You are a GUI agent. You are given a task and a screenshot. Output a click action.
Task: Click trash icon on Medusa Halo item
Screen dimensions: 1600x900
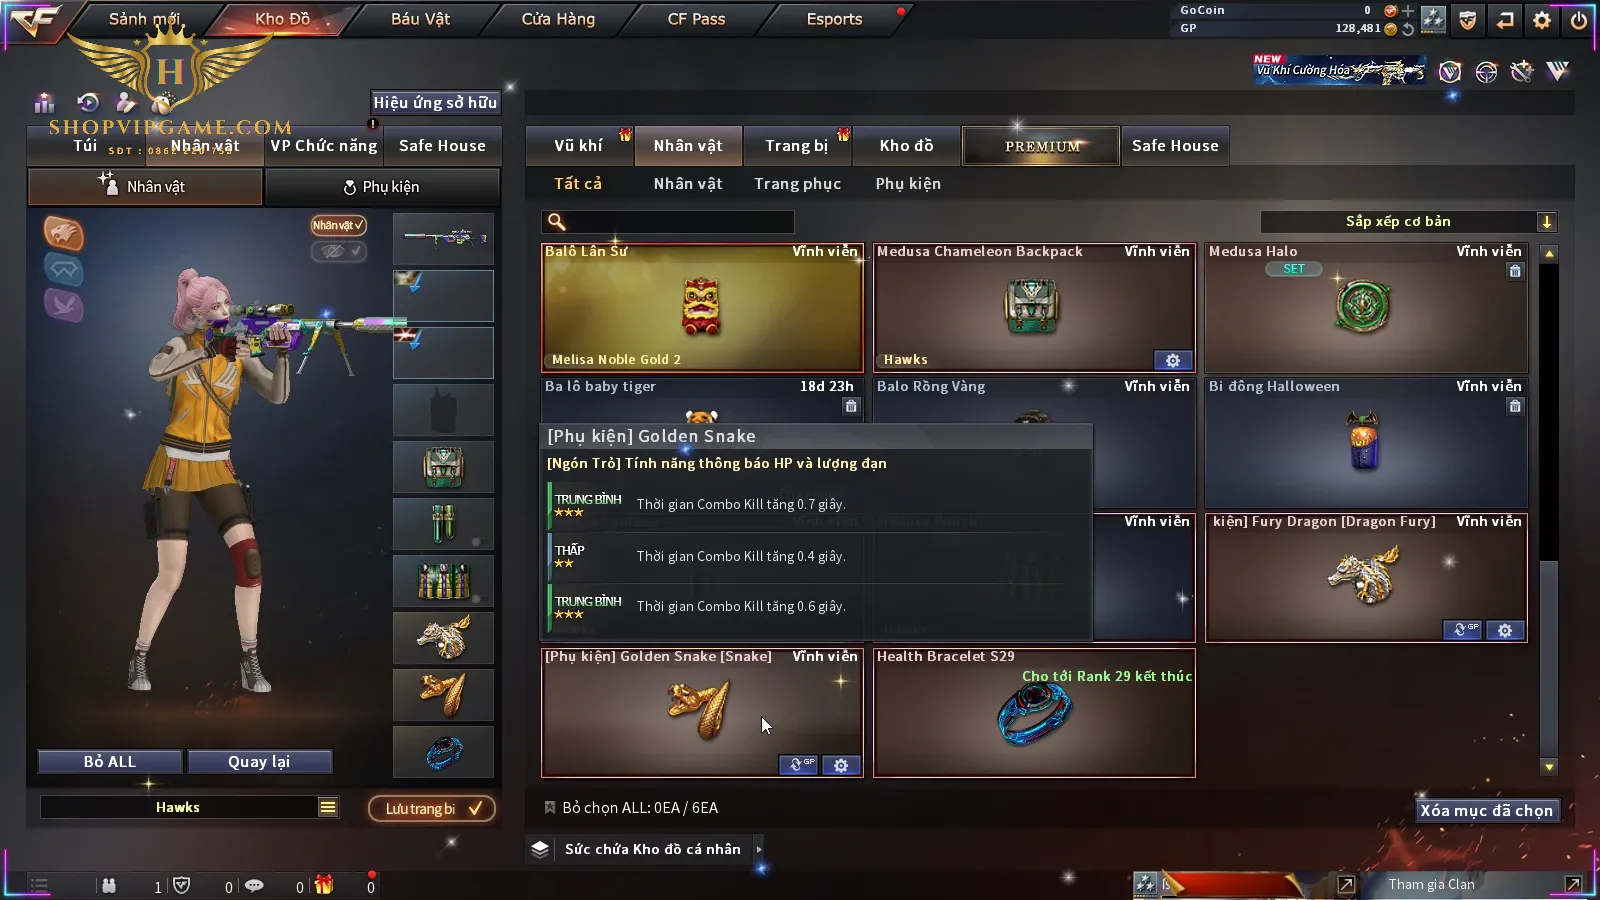pos(1515,271)
